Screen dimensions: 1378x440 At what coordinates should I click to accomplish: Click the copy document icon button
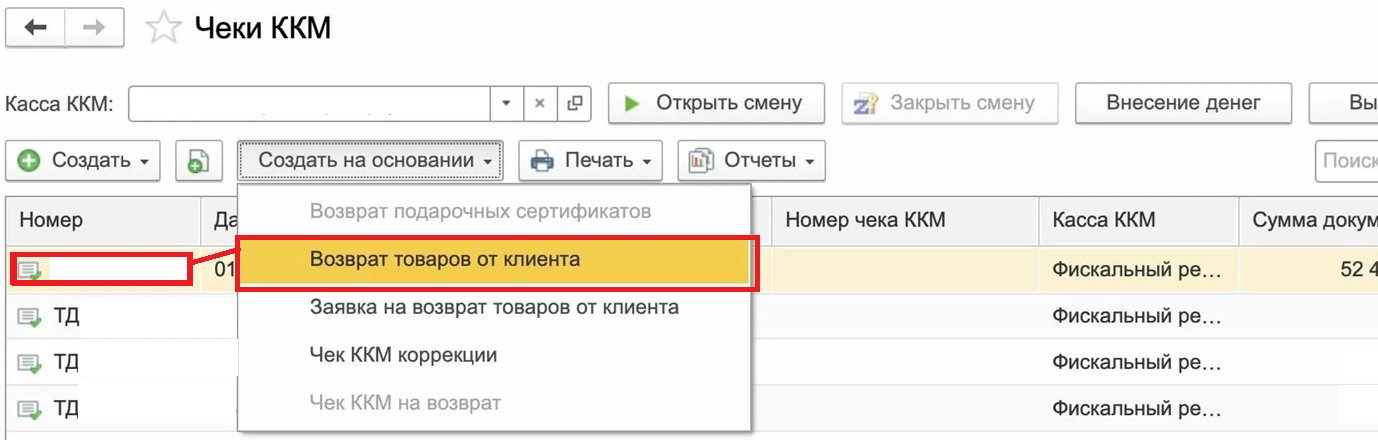(x=198, y=161)
